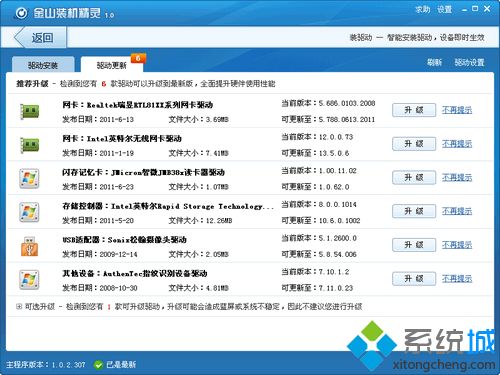The width and height of the screenshot is (500, 375).
Task: Upgrade the Intel wireless network driver
Action: point(414,144)
